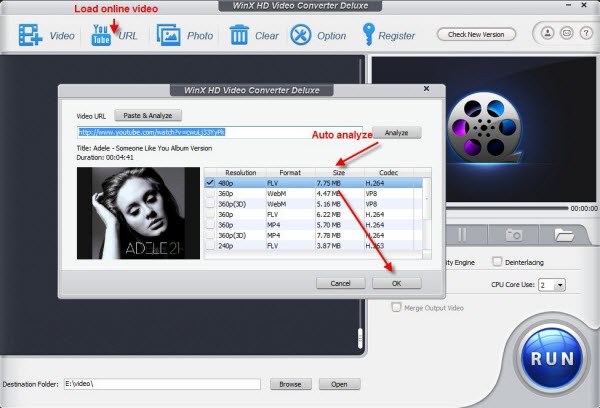Click the Option toolbar label
This screenshot has height=408, width=600.
[x=331, y=36]
